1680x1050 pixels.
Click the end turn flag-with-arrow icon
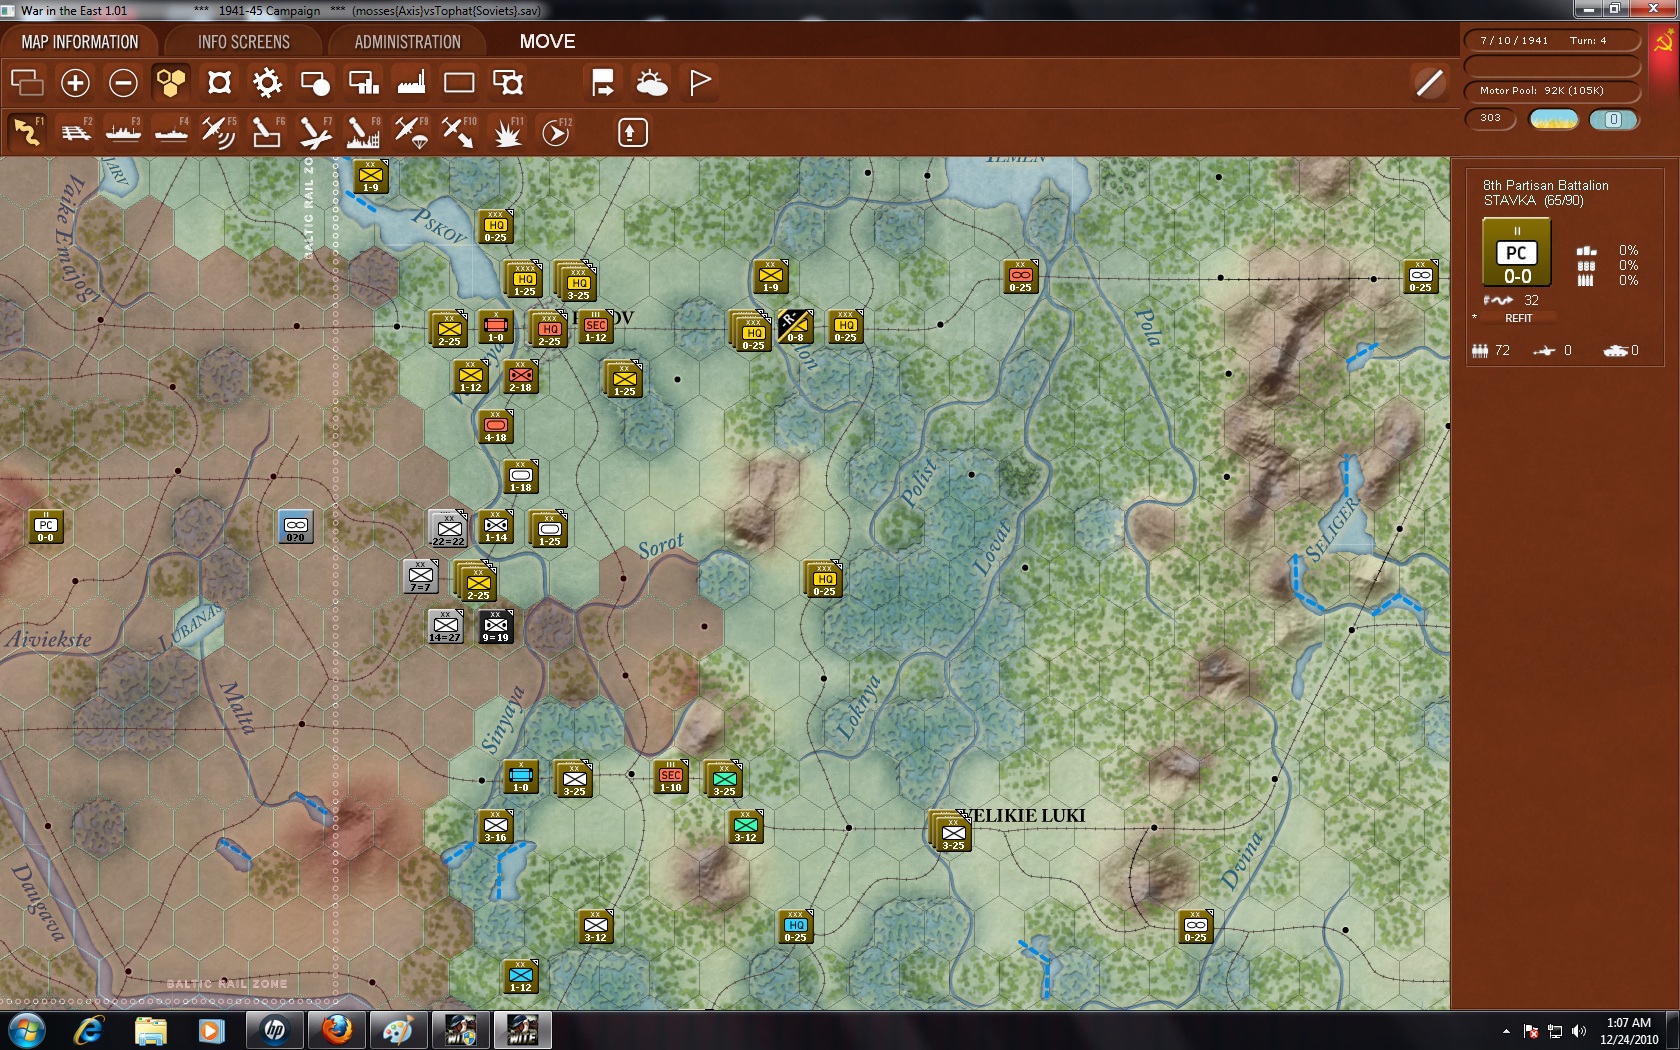tap(603, 83)
